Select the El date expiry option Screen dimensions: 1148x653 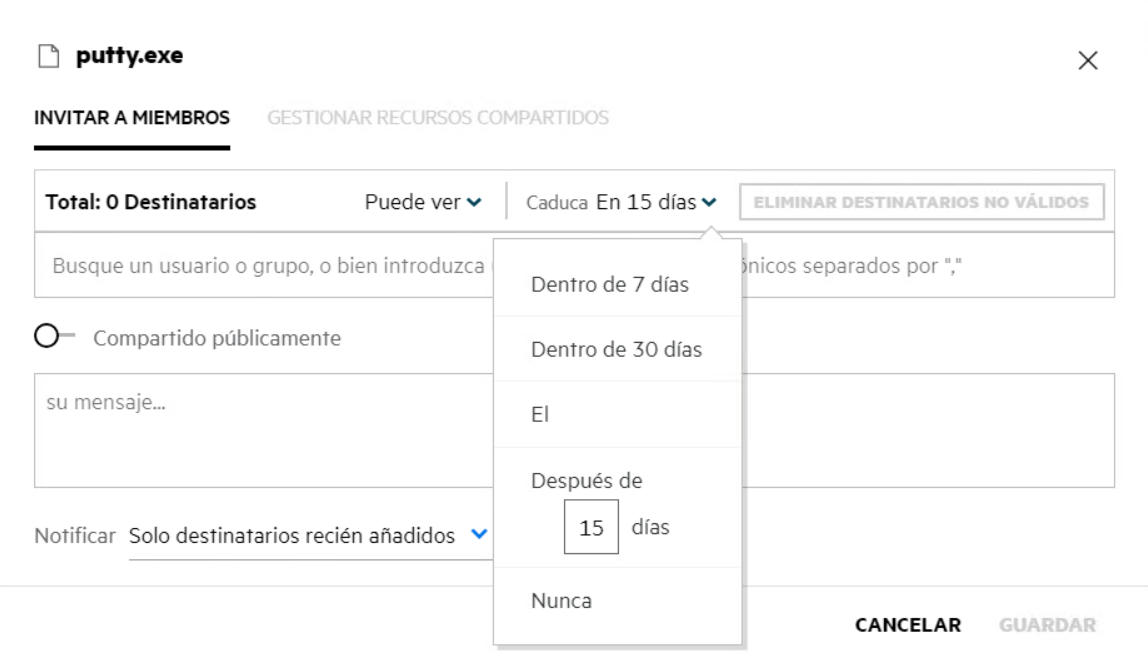click(x=541, y=414)
